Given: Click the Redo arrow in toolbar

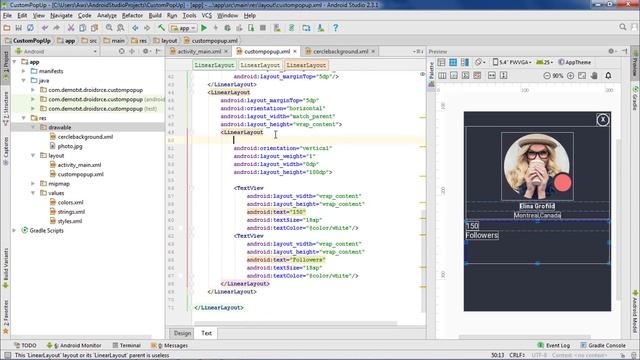Looking at the screenshot, I should pos(56,28).
